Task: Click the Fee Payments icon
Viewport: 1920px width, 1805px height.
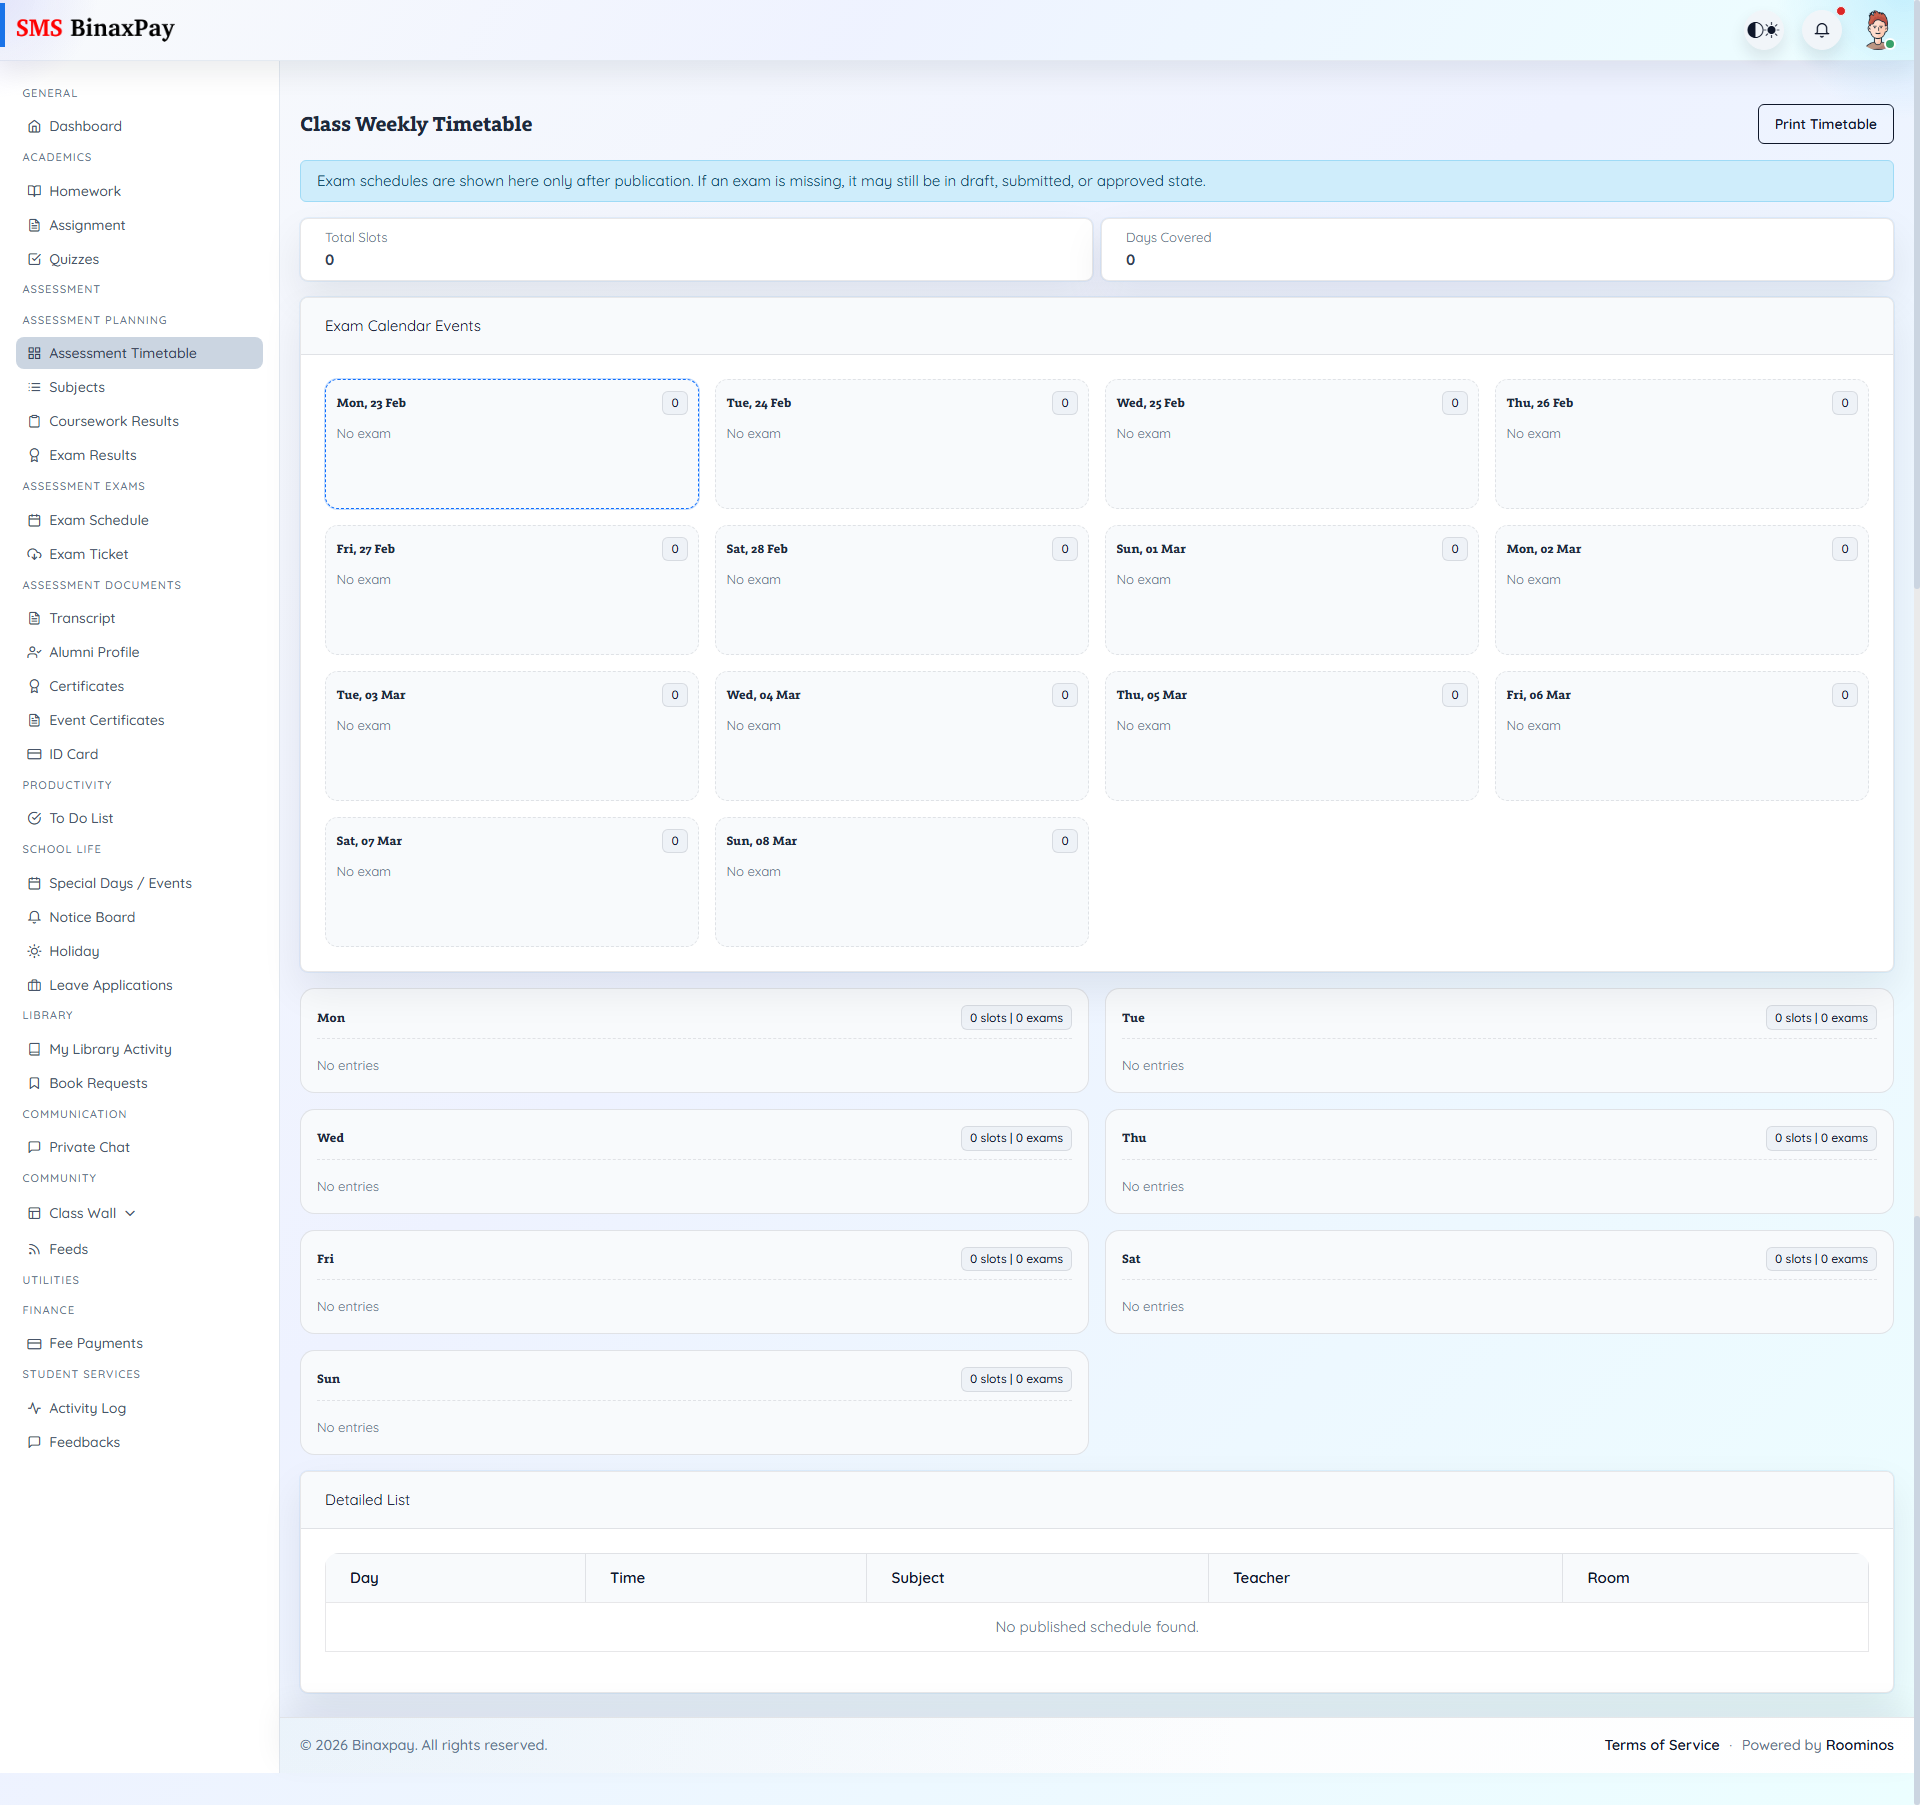Action: 35,1343
